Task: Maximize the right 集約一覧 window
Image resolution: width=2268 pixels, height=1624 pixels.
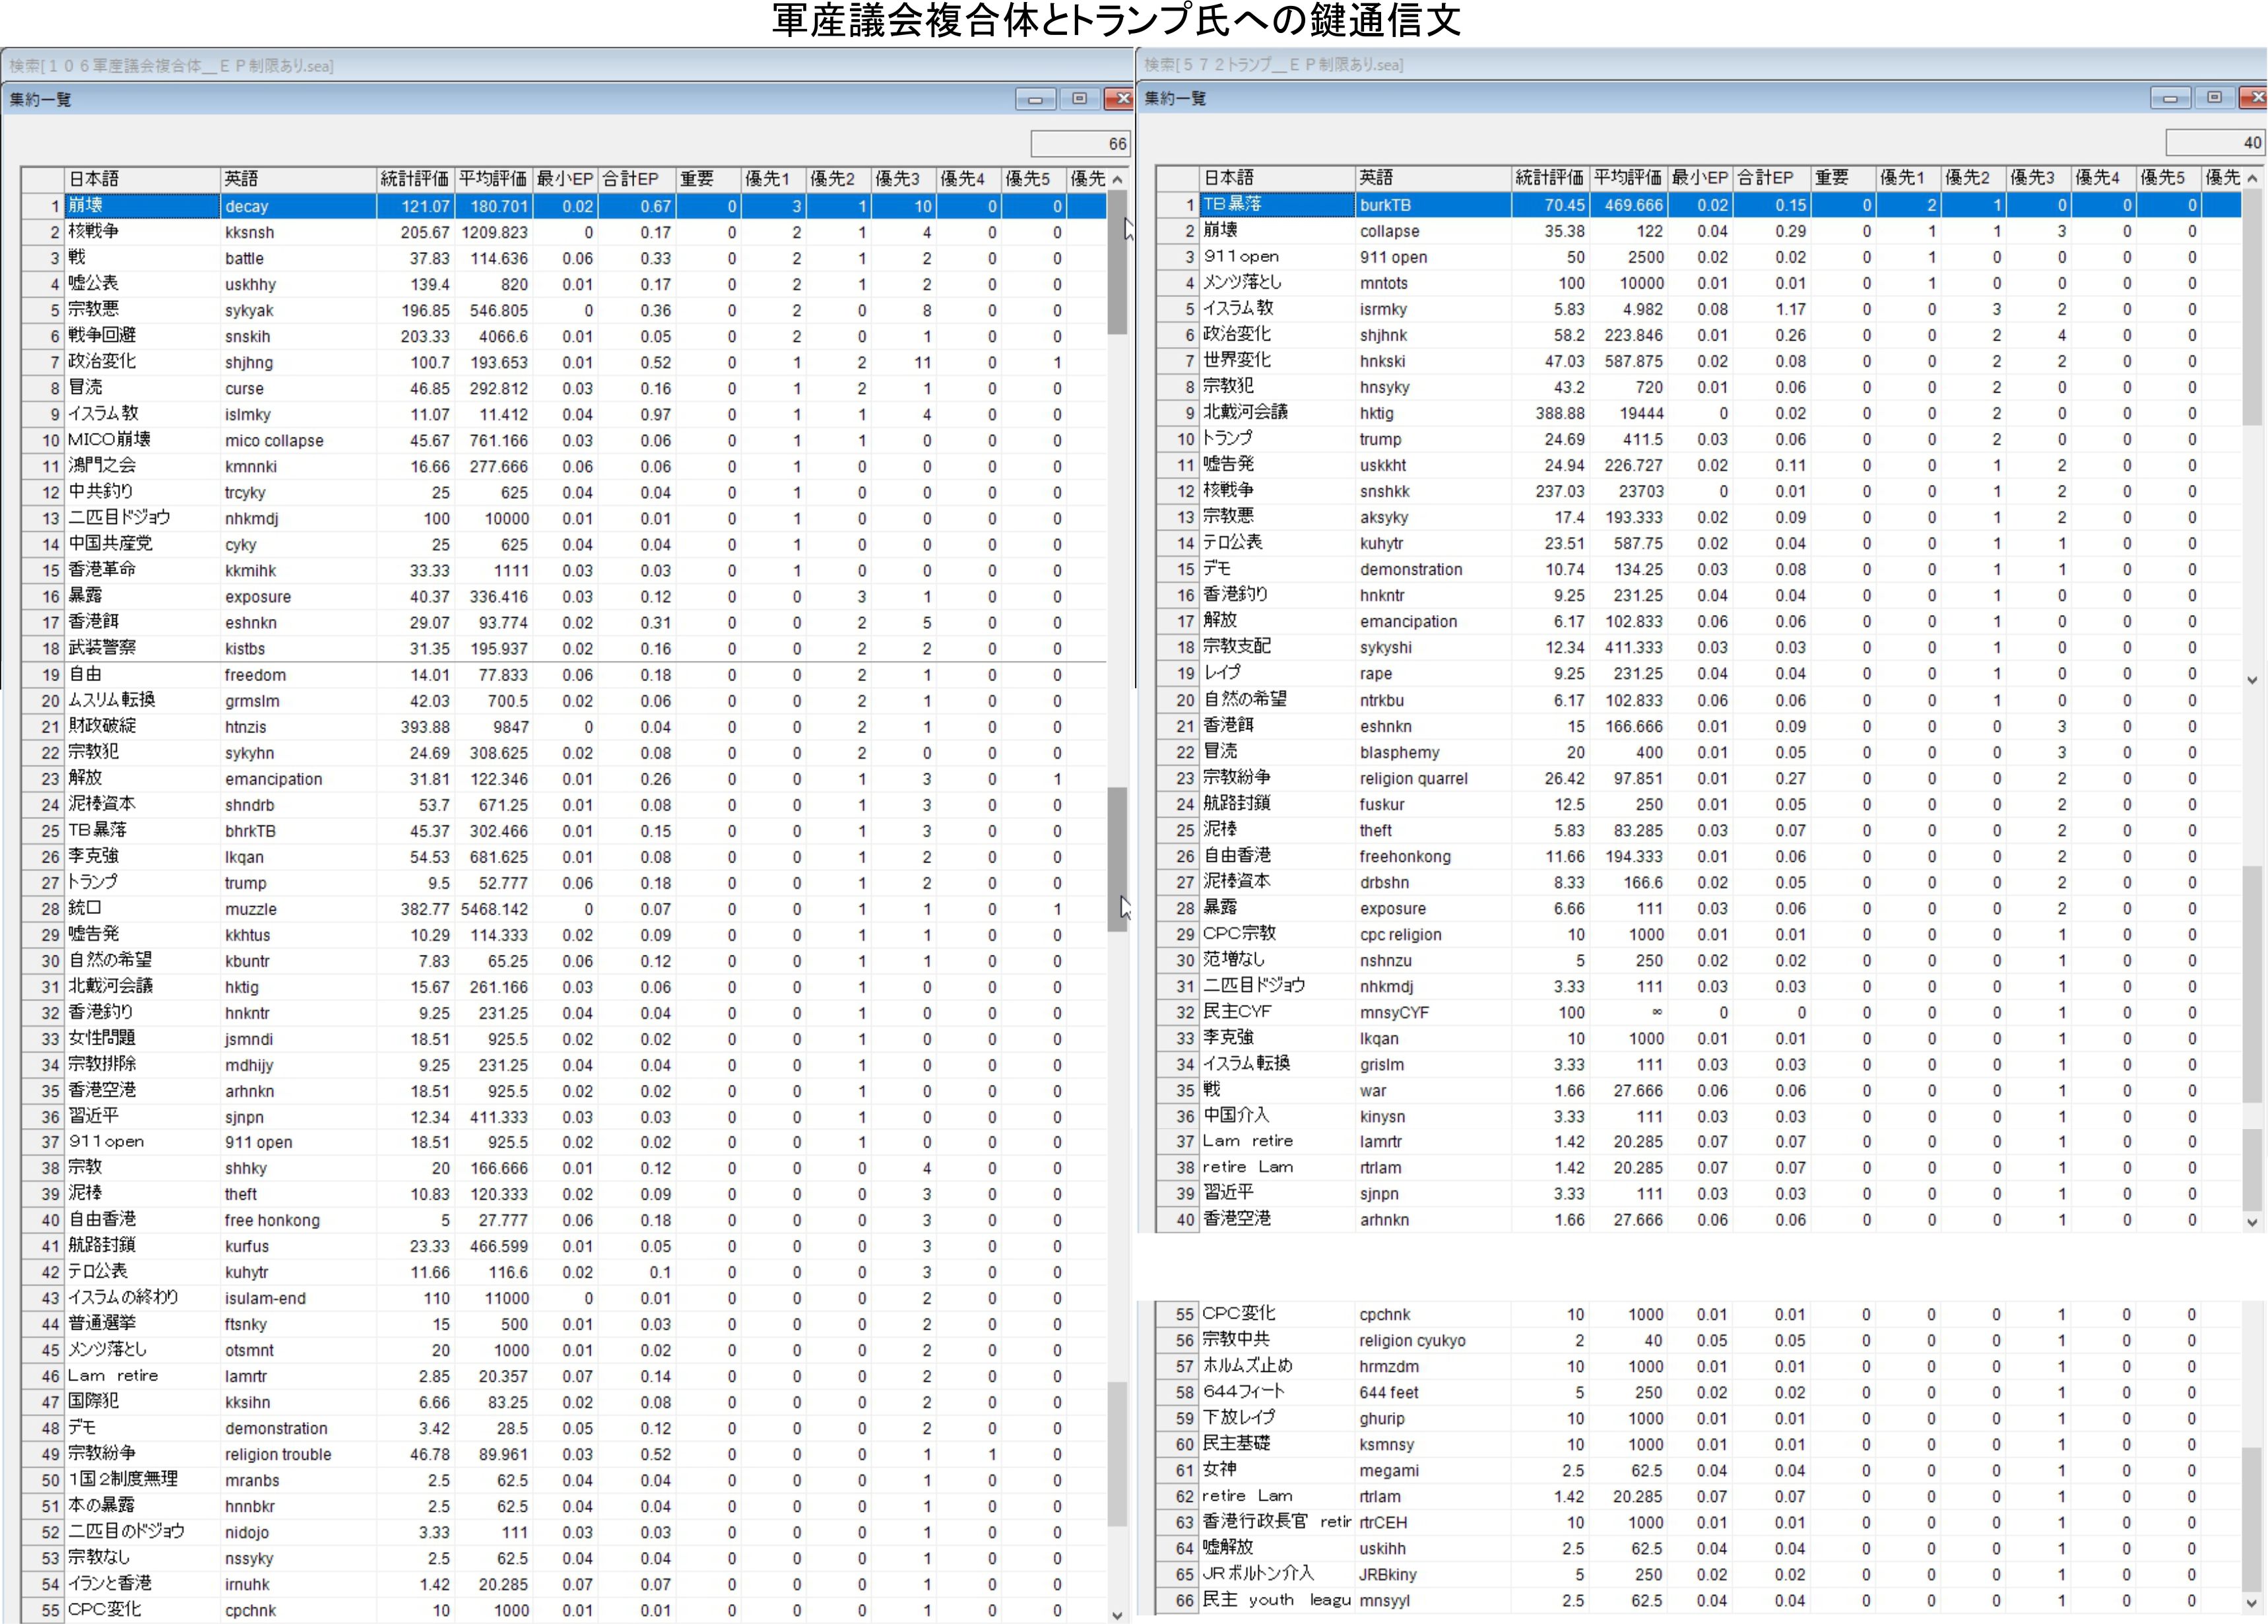Action: point(2214,98)
